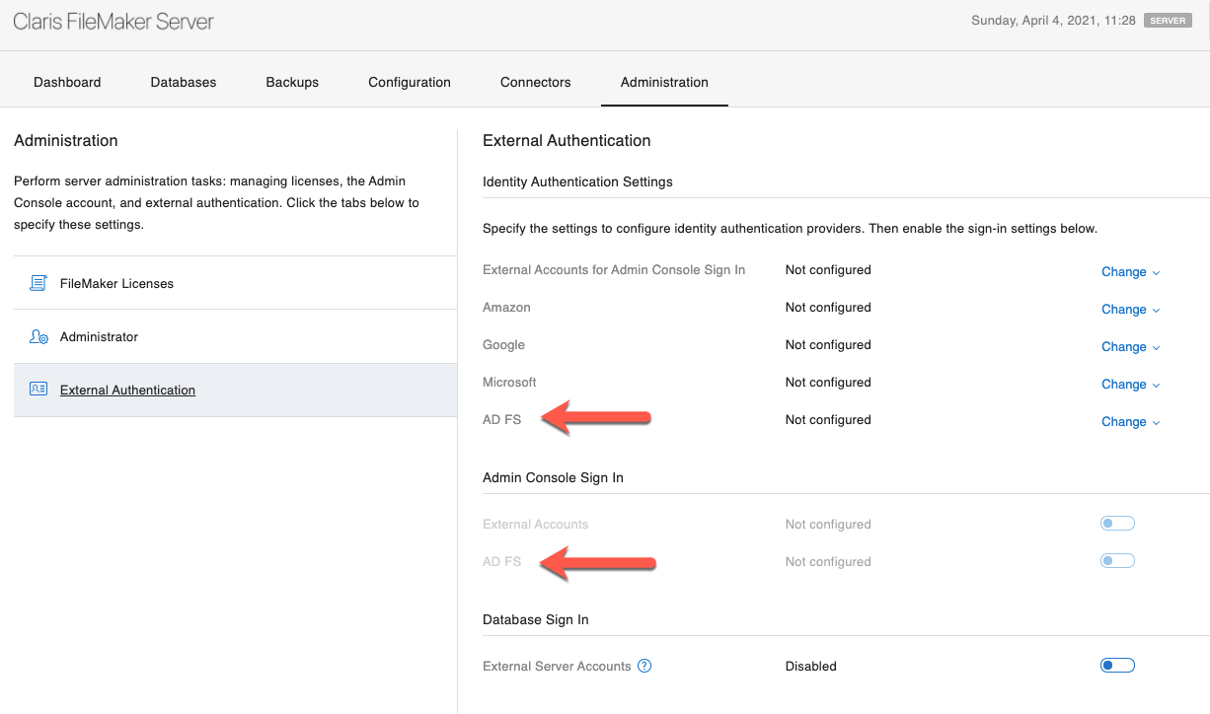This screenshot has width=1210, height=714.
Task: Click Admin Console Sign In heading
Action: coord(553,478)
